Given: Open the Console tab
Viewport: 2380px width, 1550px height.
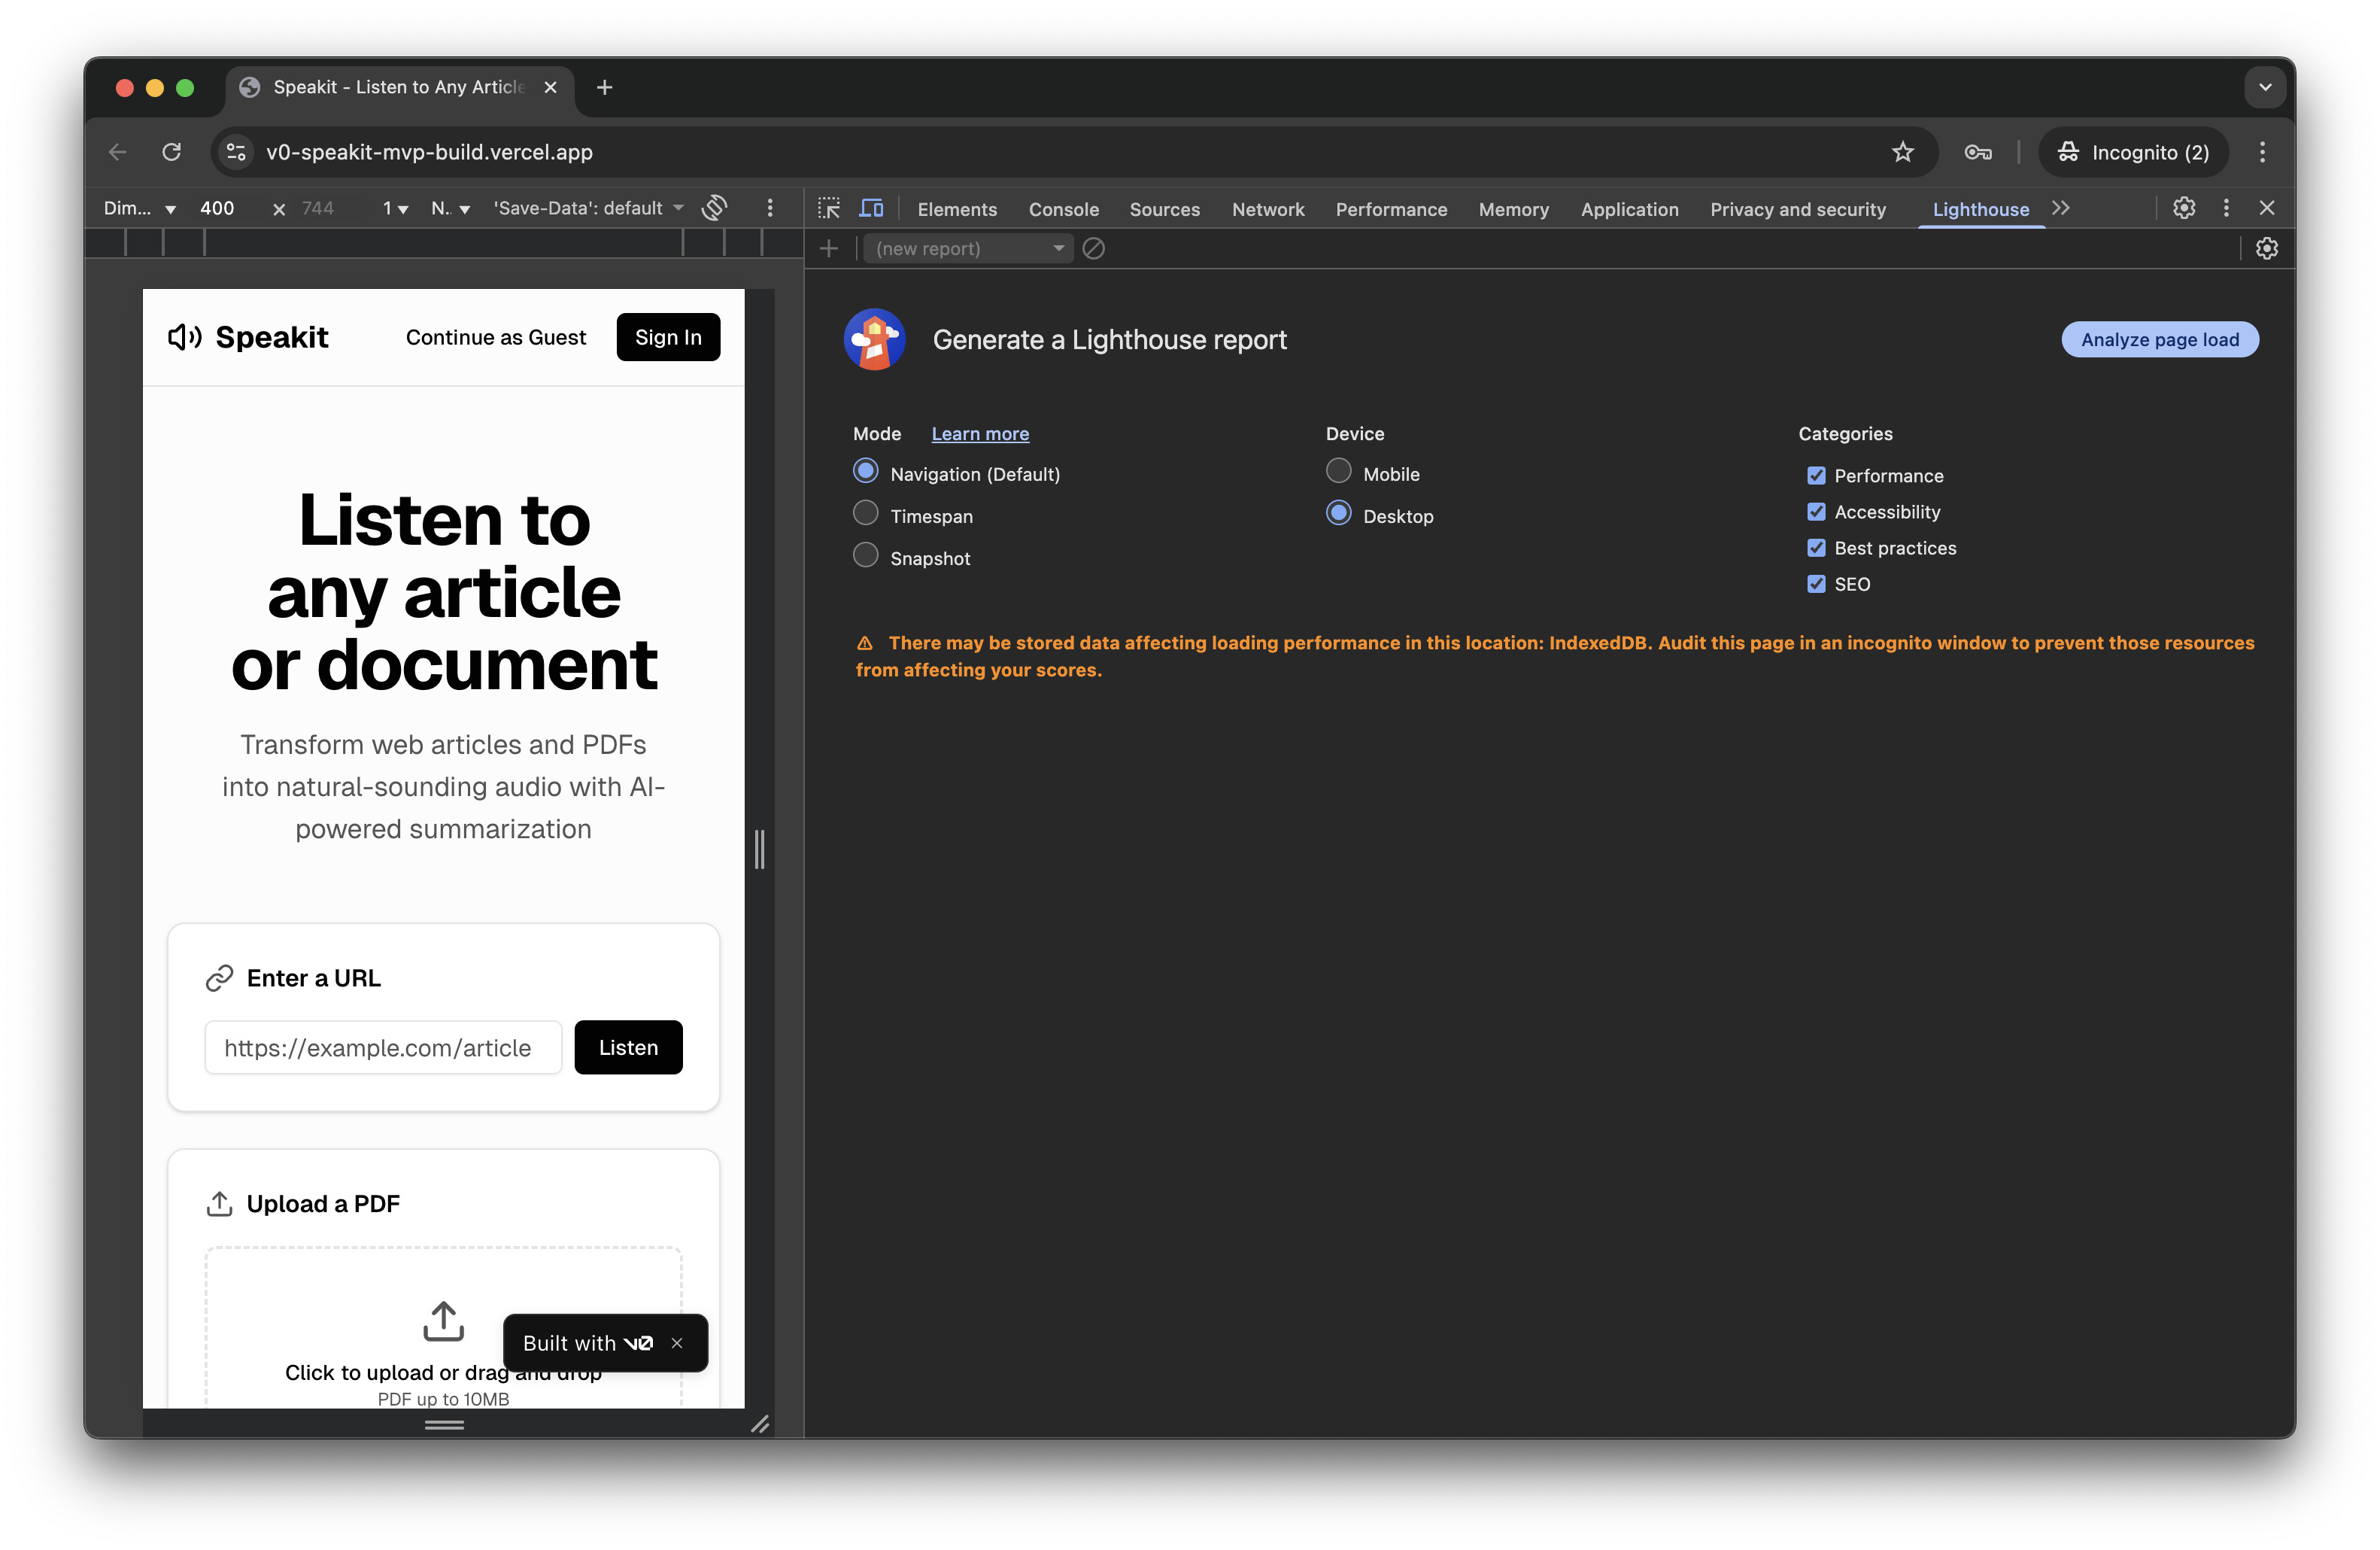Looking at the screenshot, I should (x=1063, y=209).
